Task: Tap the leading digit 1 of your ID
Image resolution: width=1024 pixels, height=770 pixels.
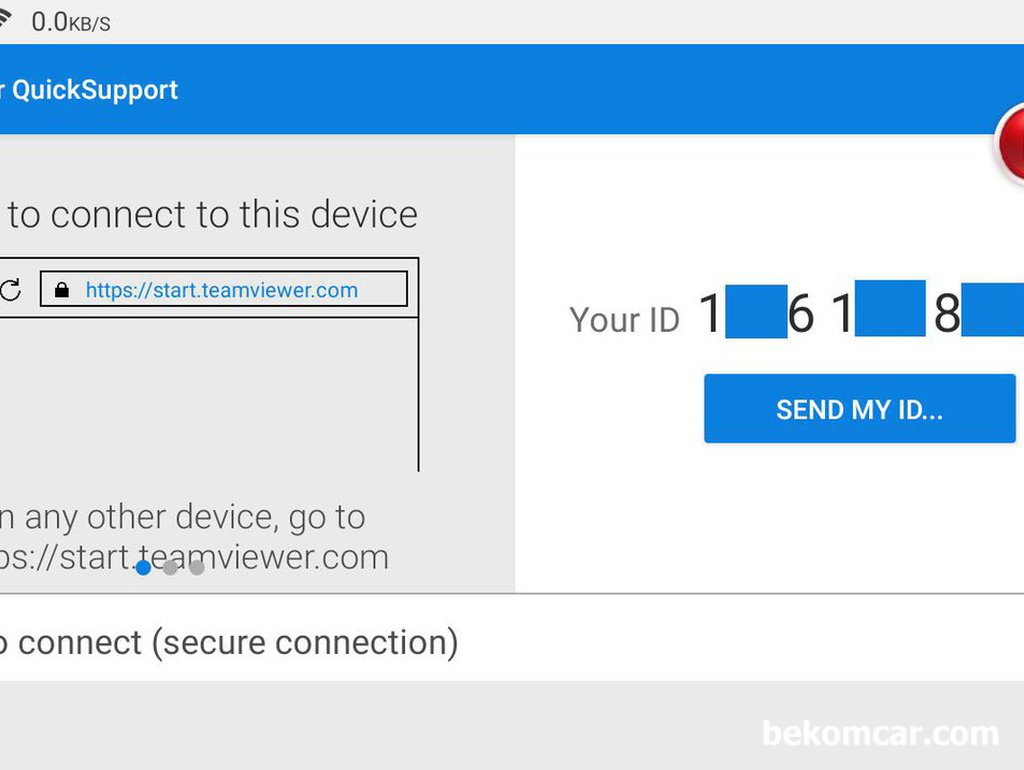Action: (710, 313)
